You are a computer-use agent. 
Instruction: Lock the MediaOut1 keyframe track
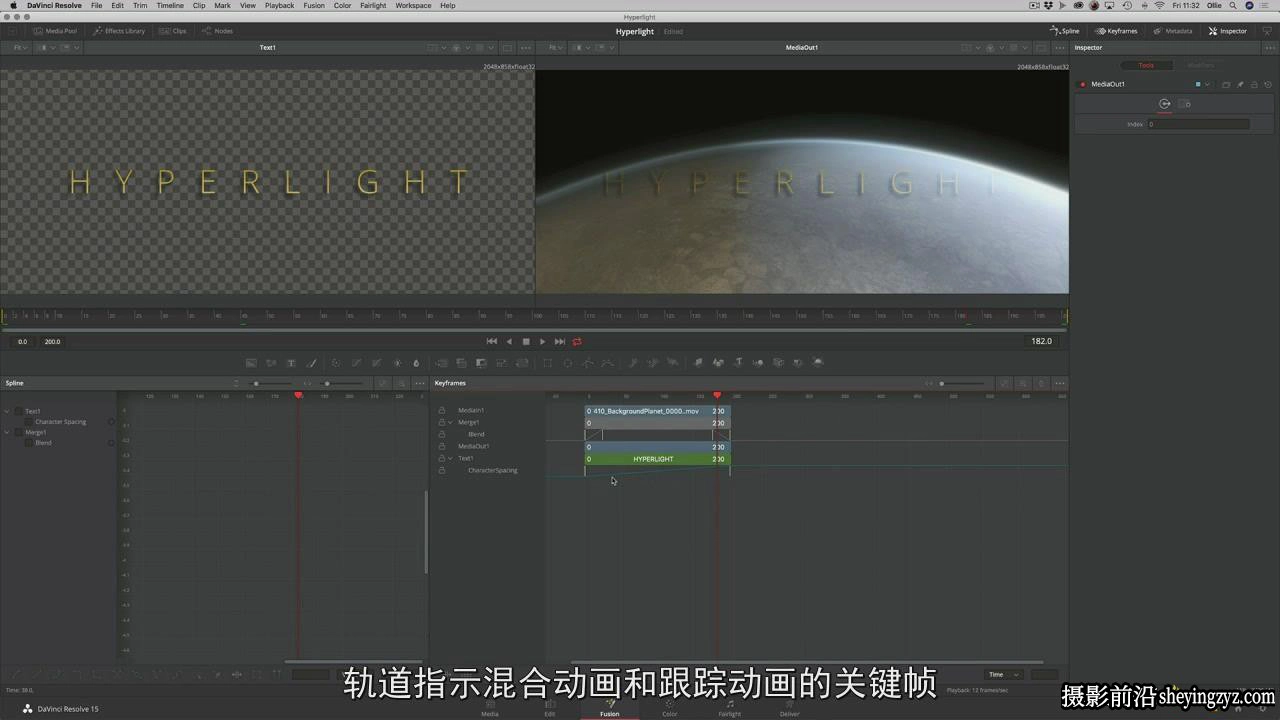pos(441,446)
